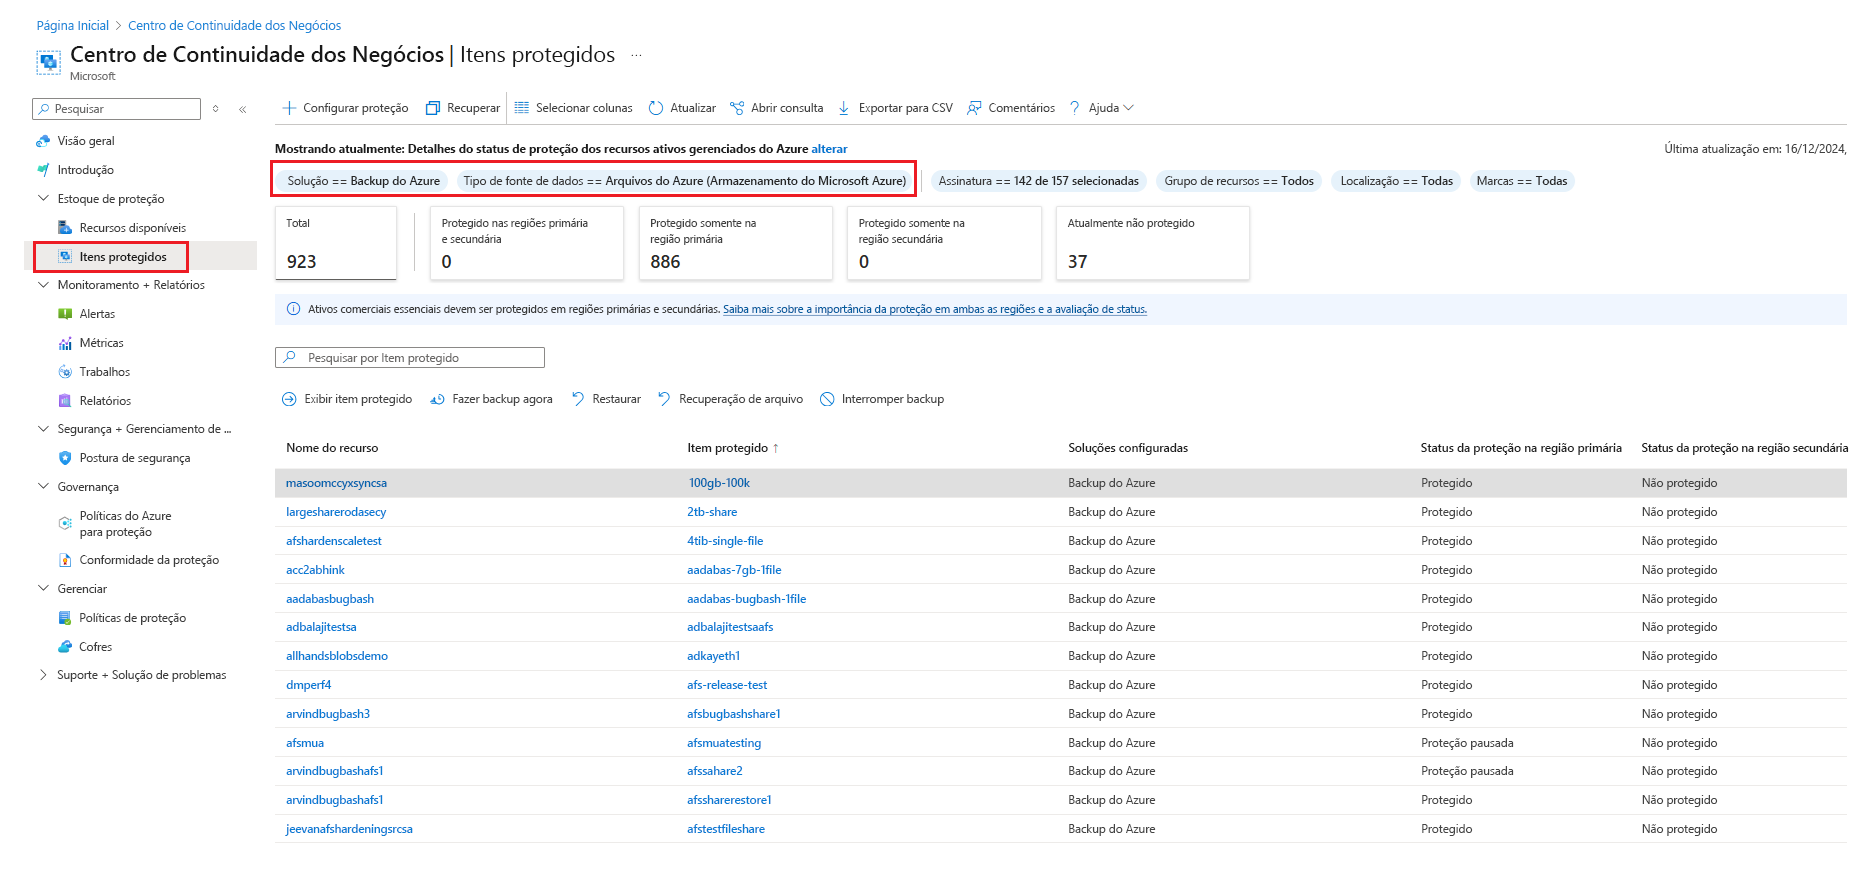Screen dimensions: 1873x870
Task: Click Nome do recurso column header
Action: point(332,448)
